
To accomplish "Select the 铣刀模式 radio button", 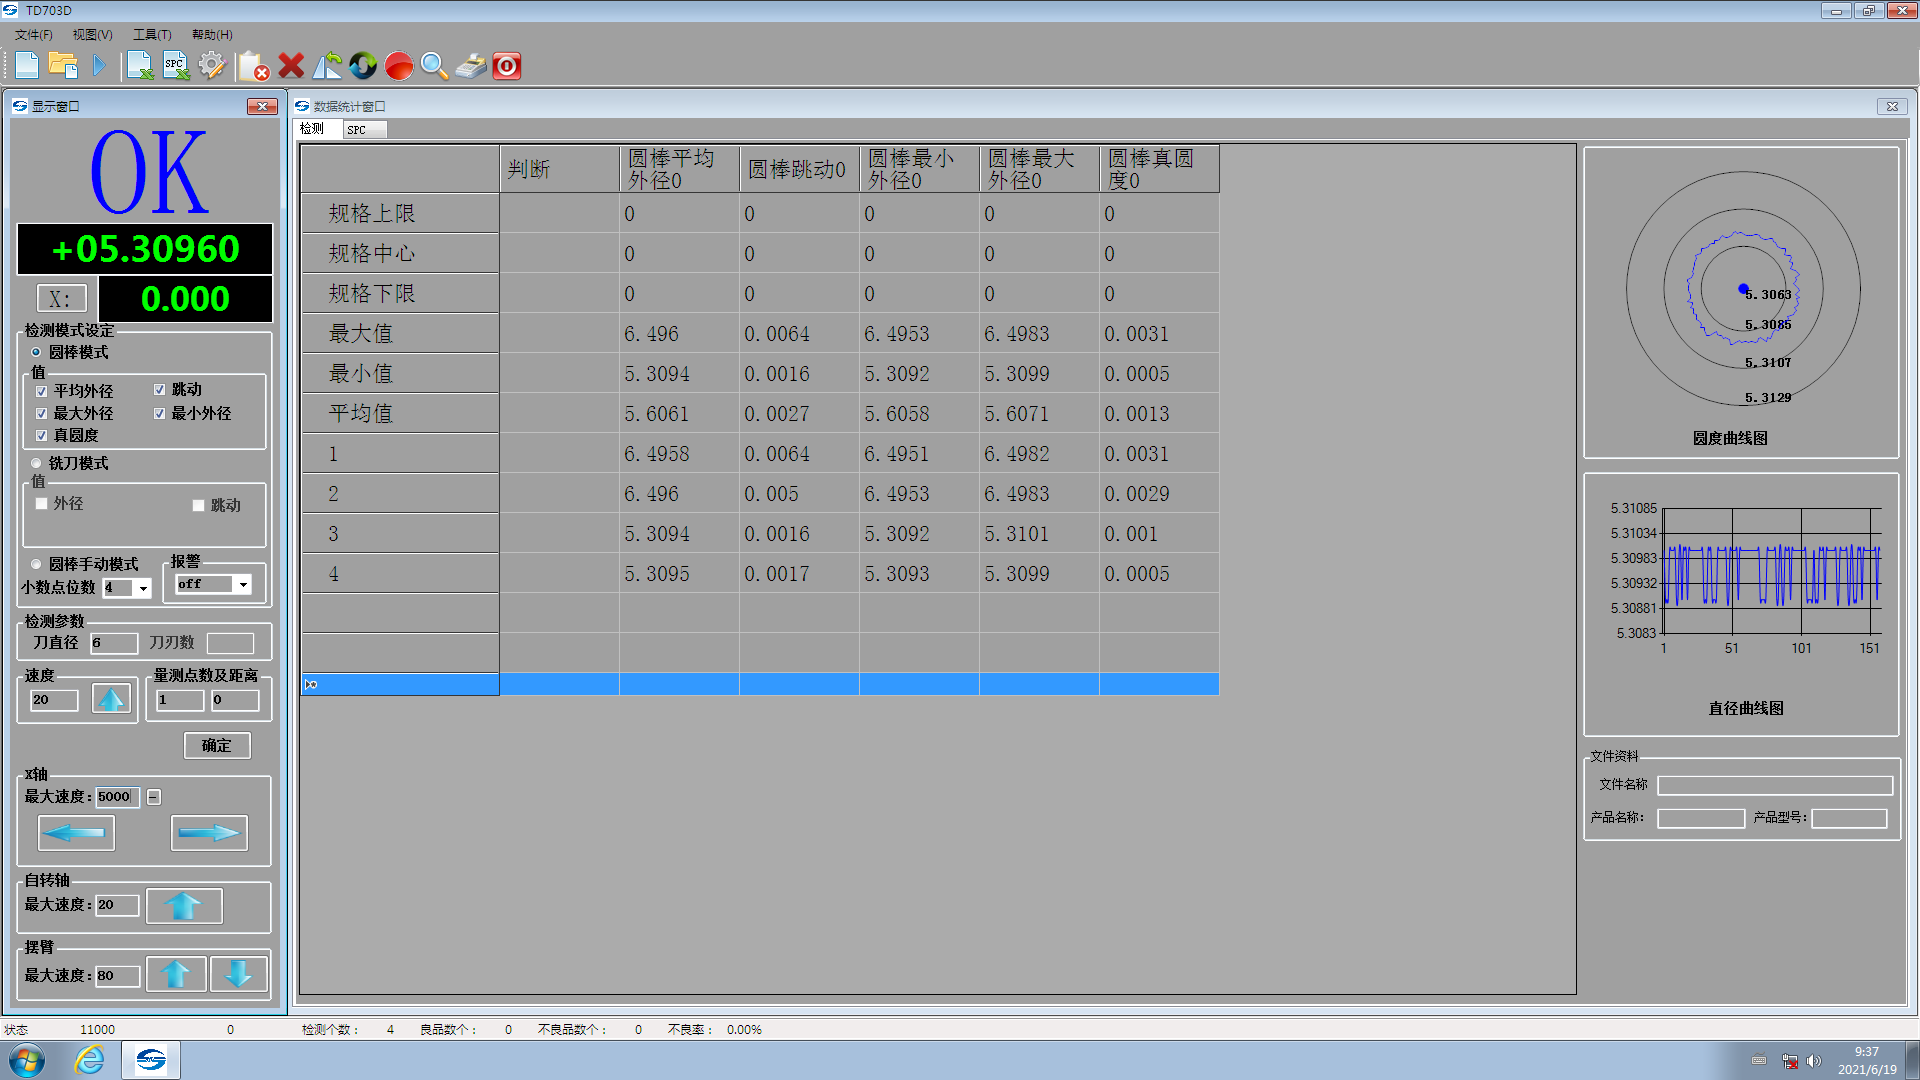I will (37, 463).
